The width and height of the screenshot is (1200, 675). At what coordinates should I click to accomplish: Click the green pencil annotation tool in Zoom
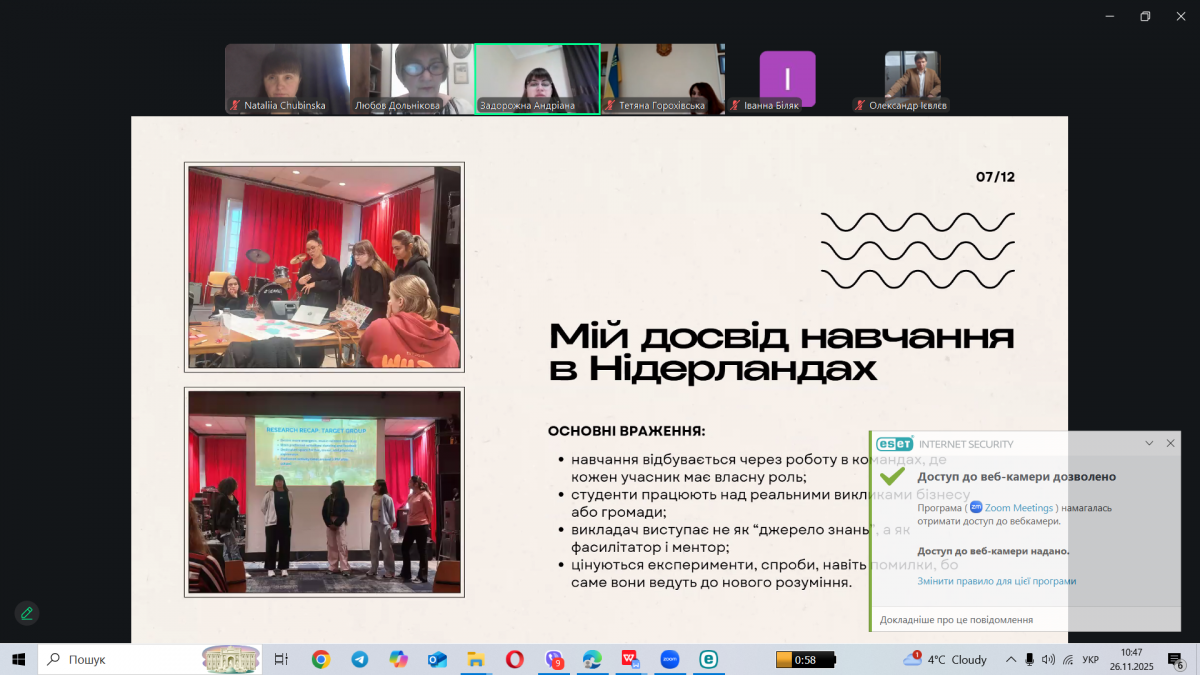pyautogui.click(x=26, y=613)
